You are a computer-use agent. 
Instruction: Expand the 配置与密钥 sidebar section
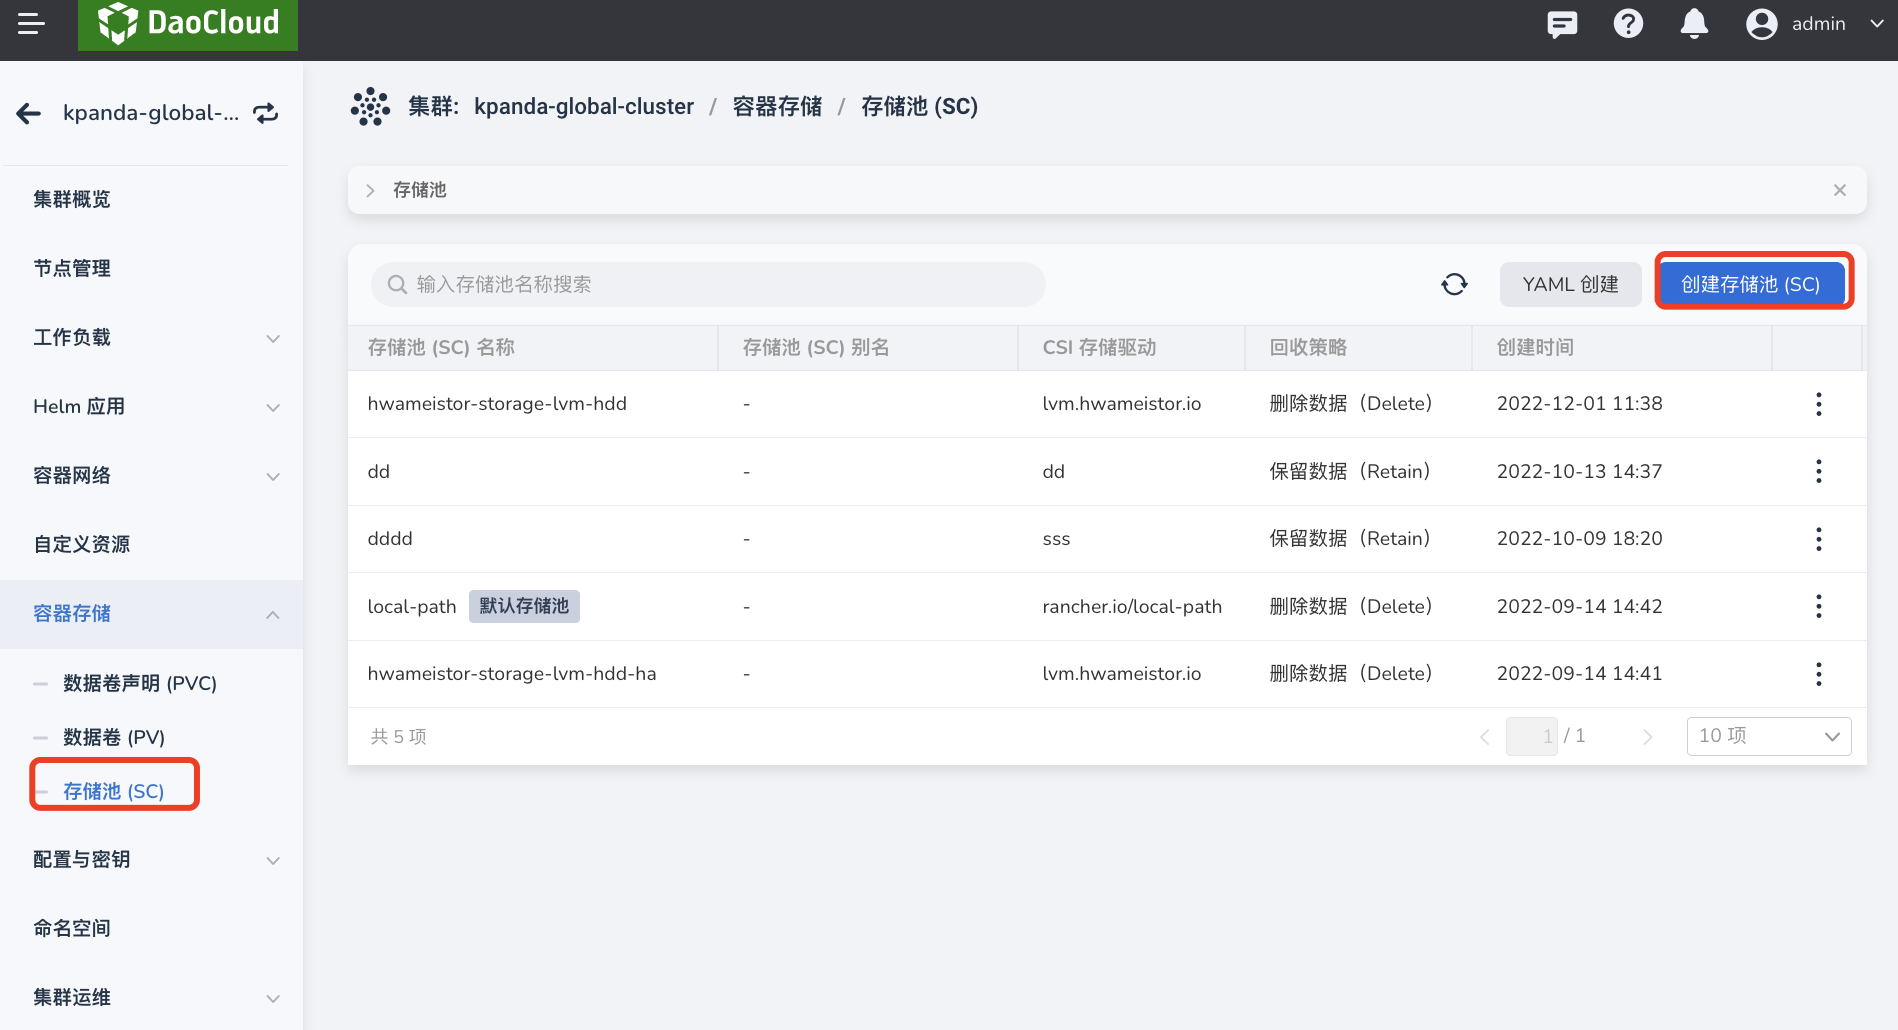[152, 860]
